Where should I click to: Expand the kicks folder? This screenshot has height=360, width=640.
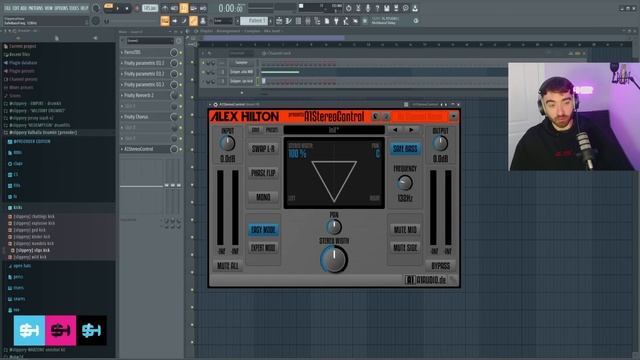tap(18, 208)
